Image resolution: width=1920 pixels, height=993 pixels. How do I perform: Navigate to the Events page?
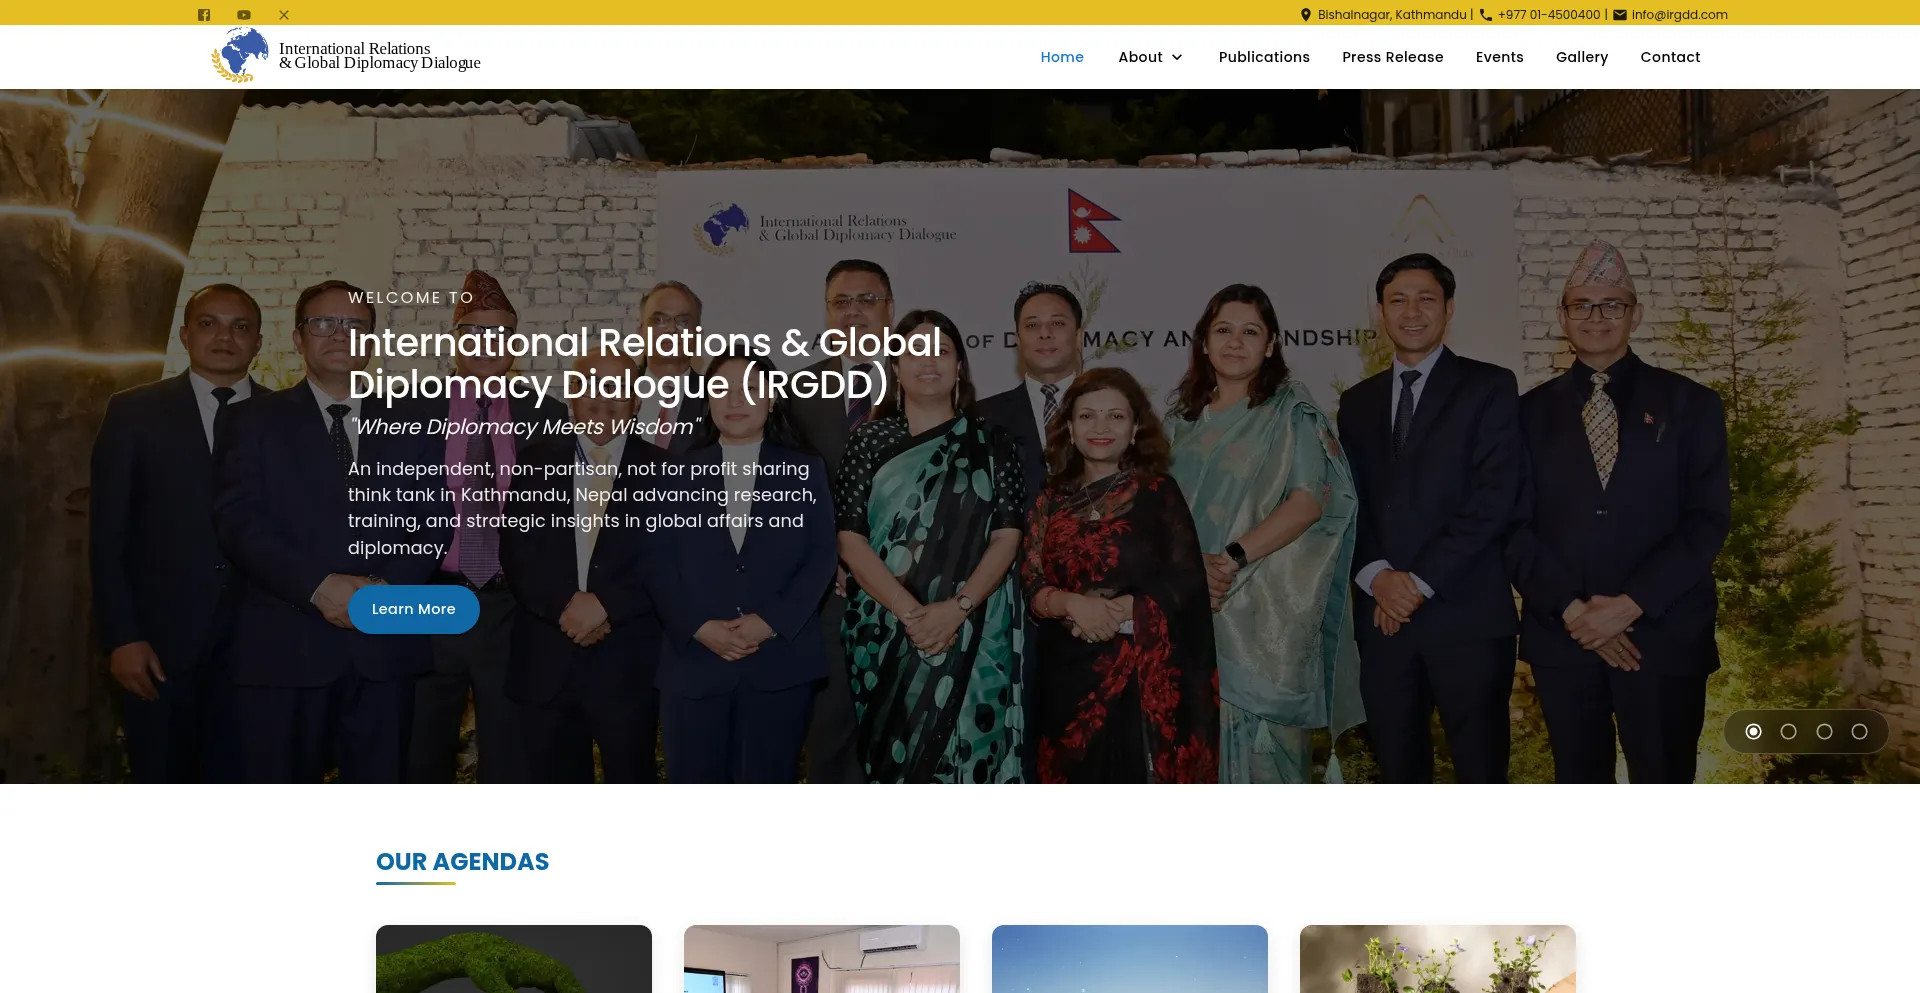point(1500,57)
